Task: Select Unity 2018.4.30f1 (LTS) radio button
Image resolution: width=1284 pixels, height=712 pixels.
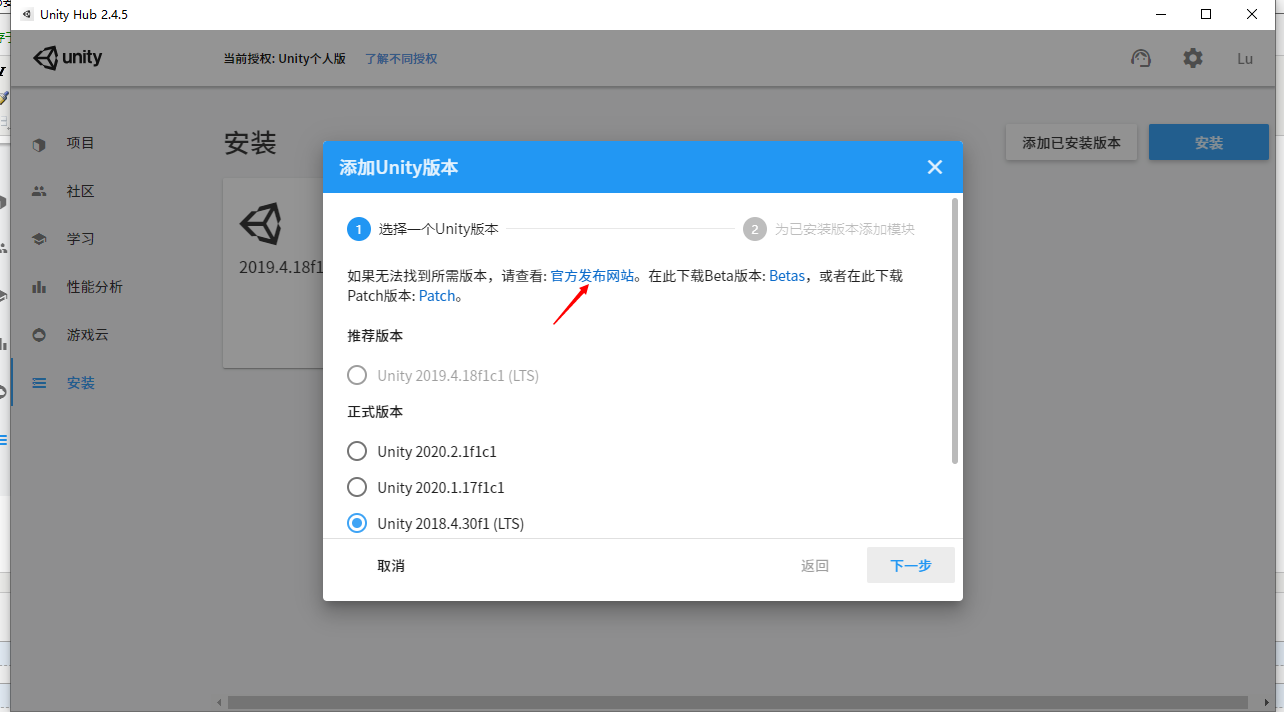Action: (x=357, y=523)
